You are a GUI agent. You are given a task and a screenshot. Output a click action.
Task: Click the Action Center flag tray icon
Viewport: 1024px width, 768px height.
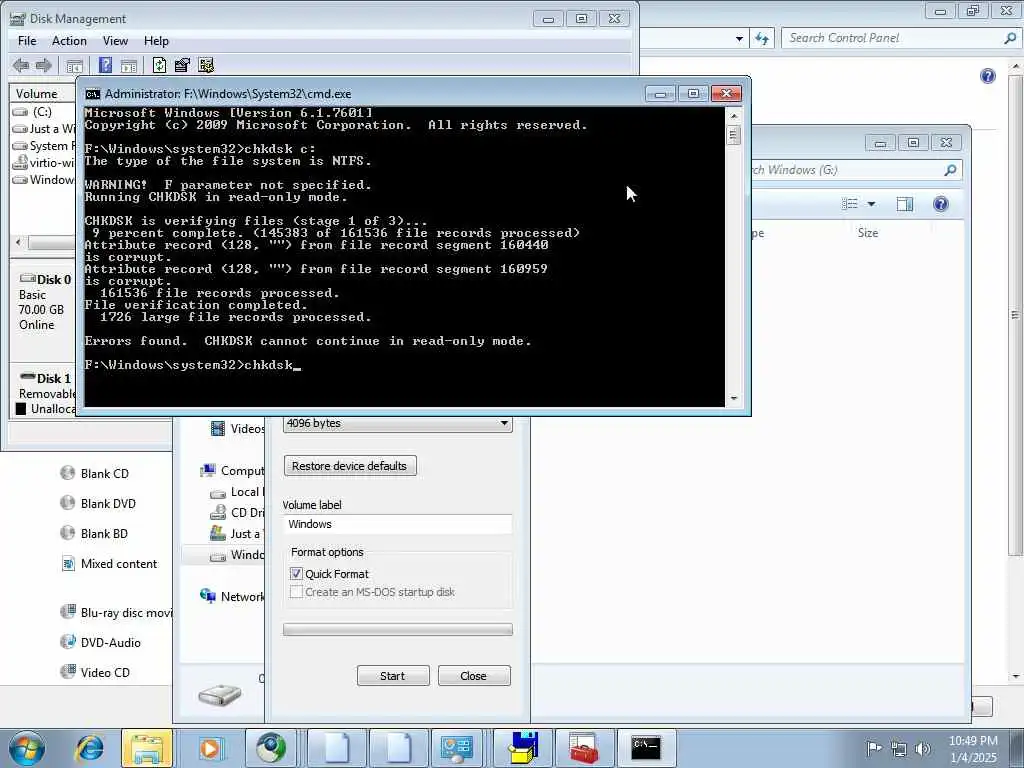pyautogui.click(x=874, y=748)
